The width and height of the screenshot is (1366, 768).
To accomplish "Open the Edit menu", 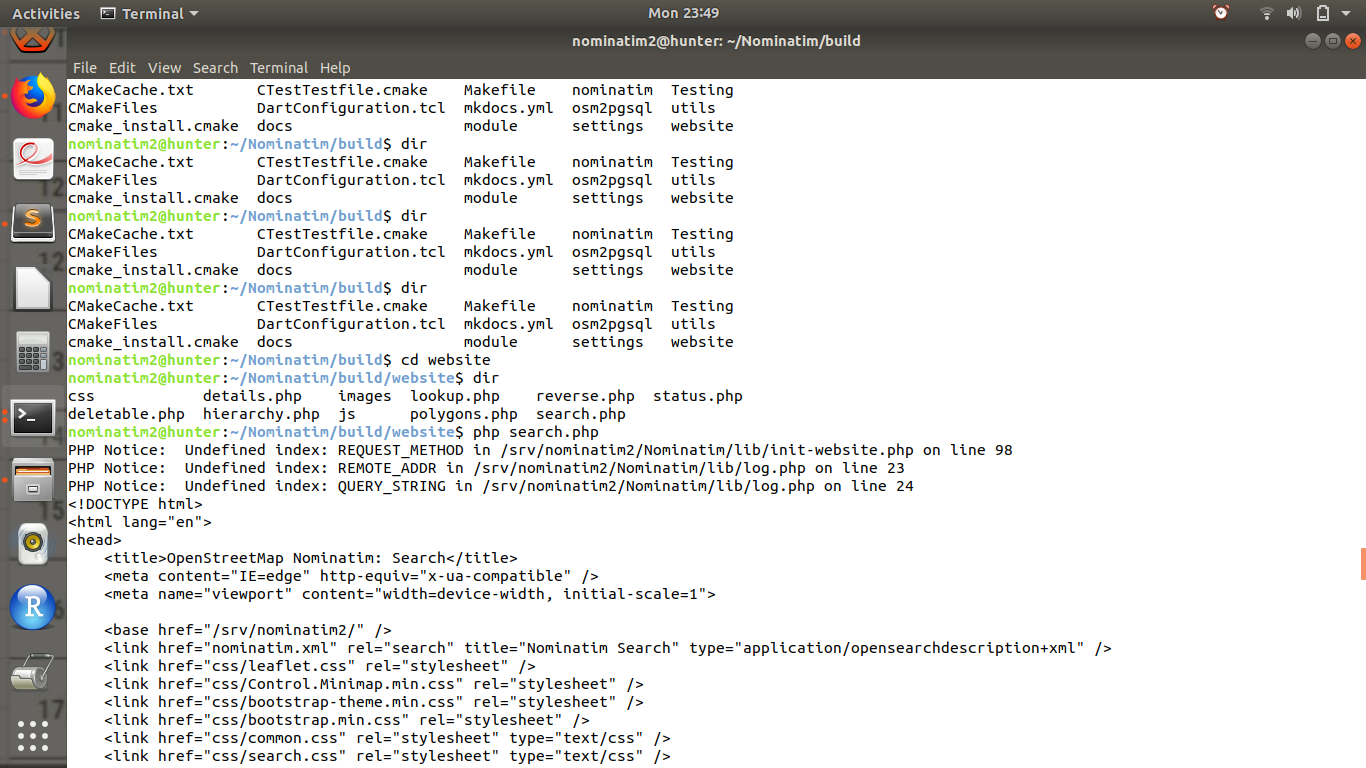I will (122, 68).
